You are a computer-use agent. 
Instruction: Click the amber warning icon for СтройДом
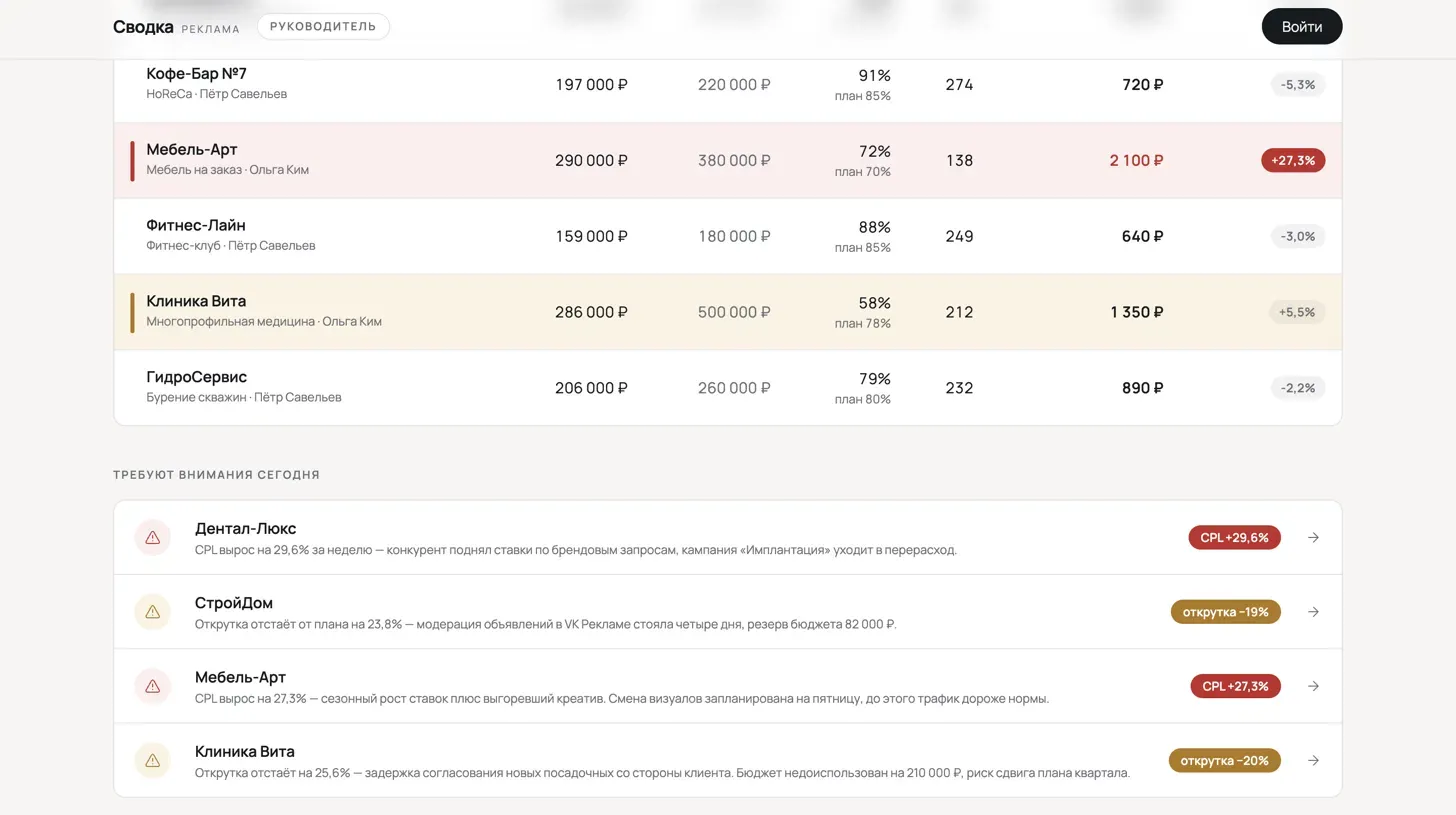click(153, 612)
